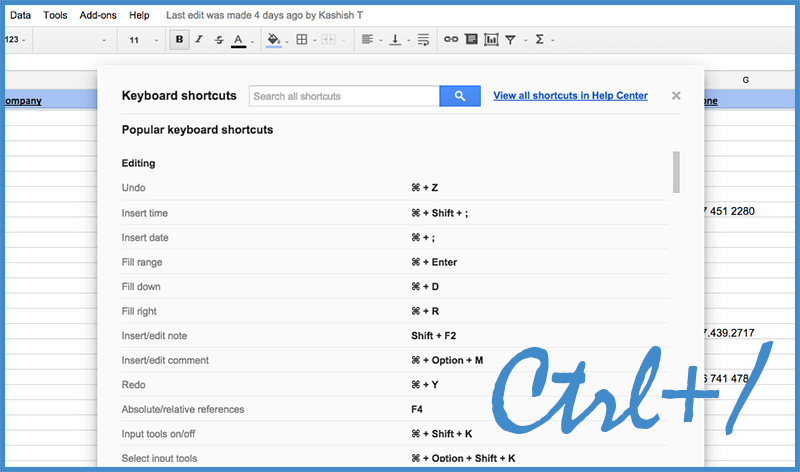
Task: Click the Fill right row
Action: click(395, 311)
